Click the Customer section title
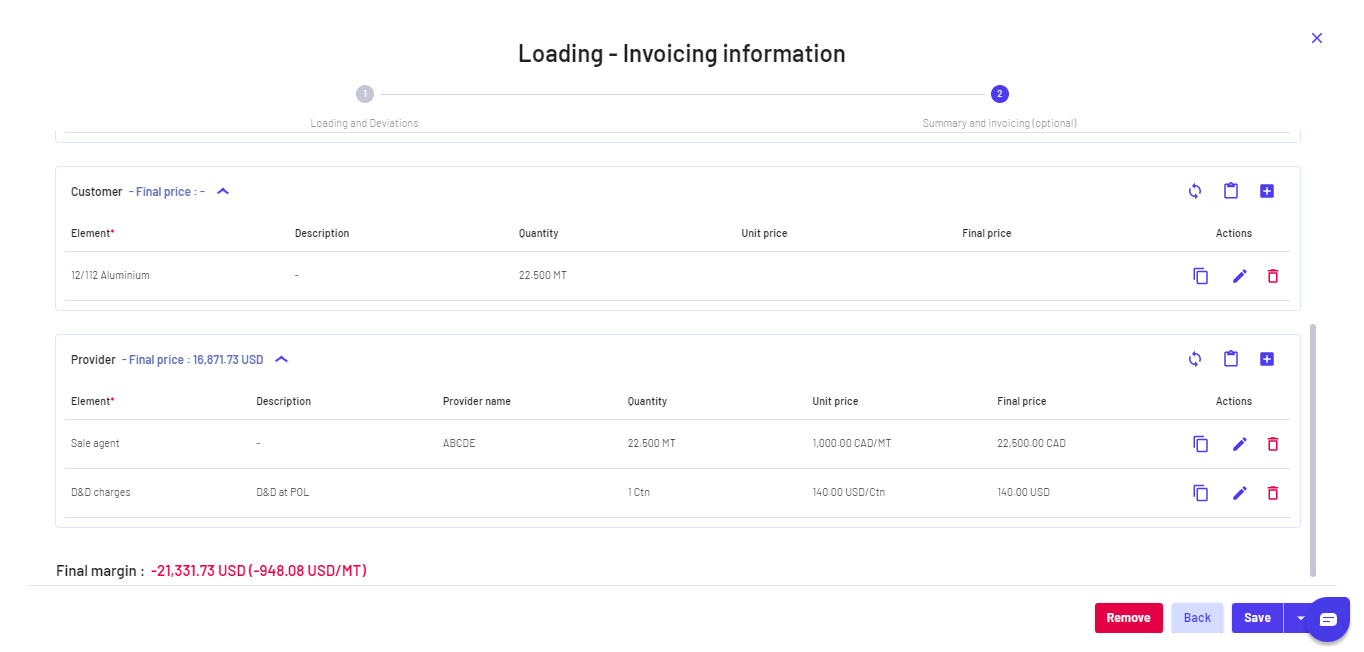Screen dimensions: 1364x652 coord(96,191)
